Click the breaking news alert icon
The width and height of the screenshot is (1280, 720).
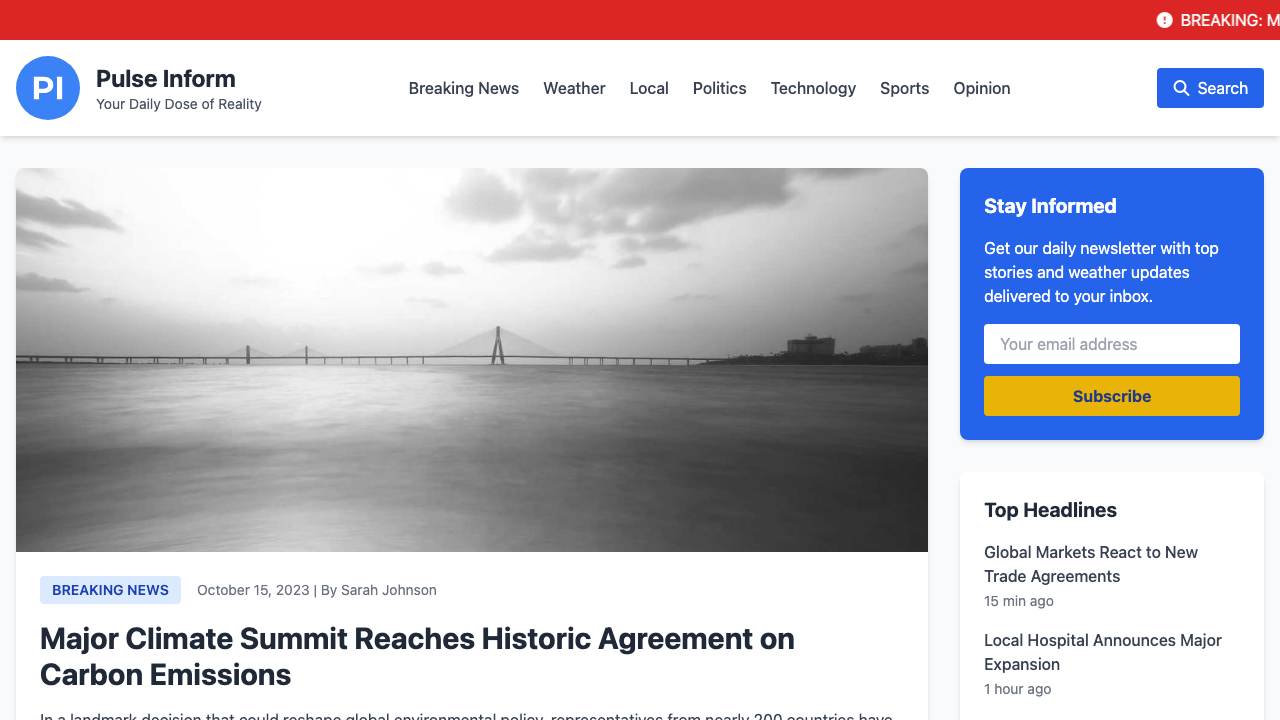pos(1163,20)
